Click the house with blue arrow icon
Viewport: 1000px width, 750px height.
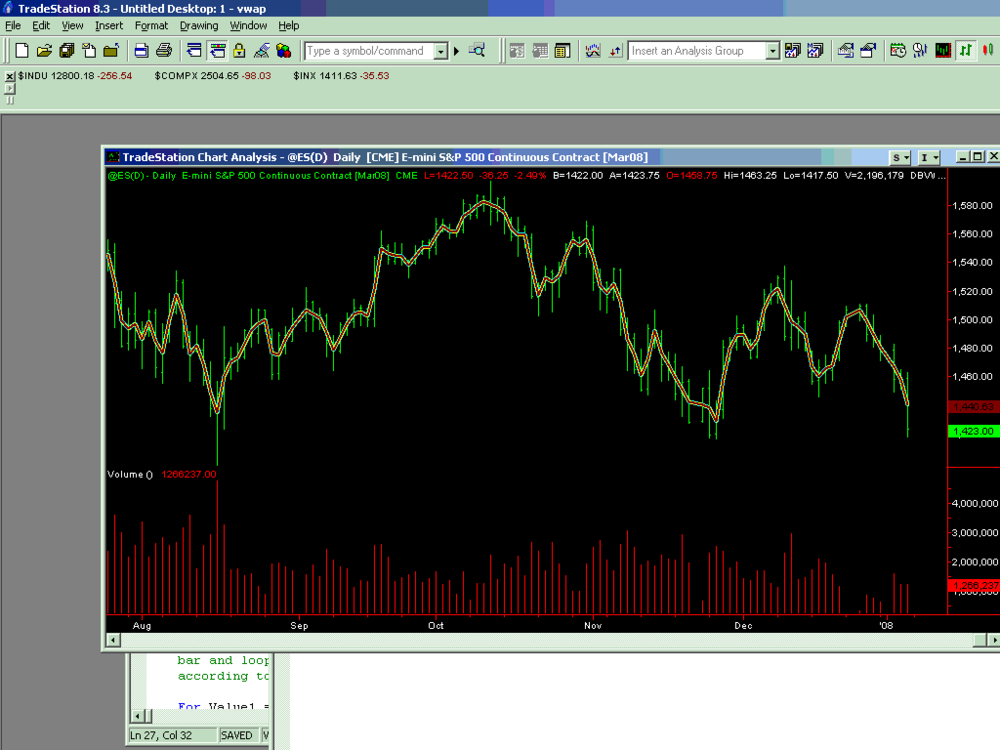pyautogui.click(x=846, y=51)
